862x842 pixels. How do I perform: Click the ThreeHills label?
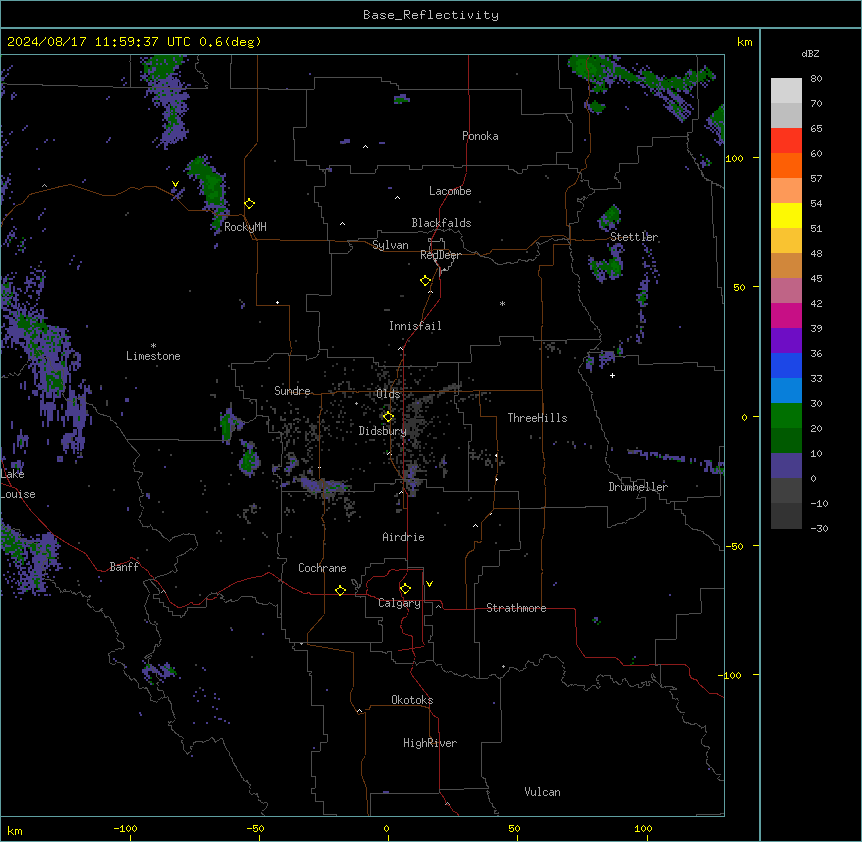click(x=537, y=418)
